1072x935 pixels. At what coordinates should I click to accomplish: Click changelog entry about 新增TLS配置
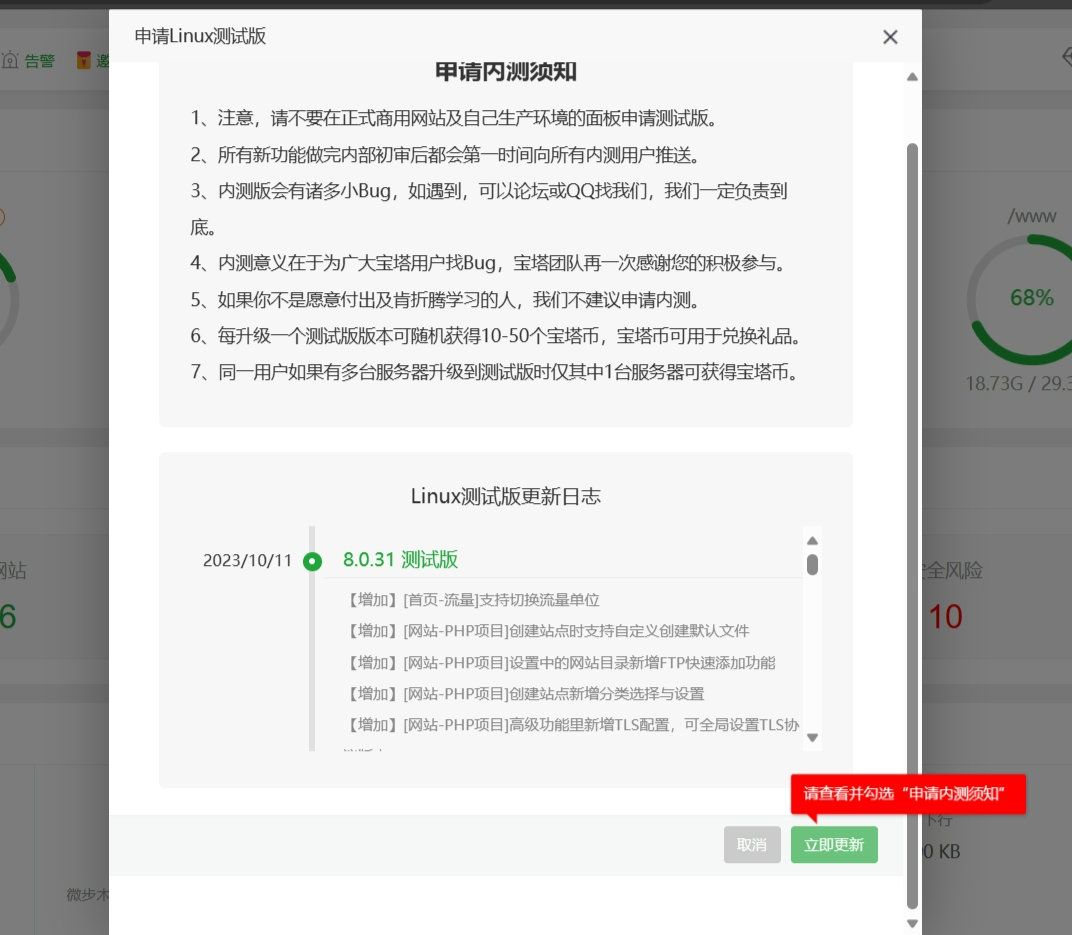pyautogui.click(x=572, y=724)
